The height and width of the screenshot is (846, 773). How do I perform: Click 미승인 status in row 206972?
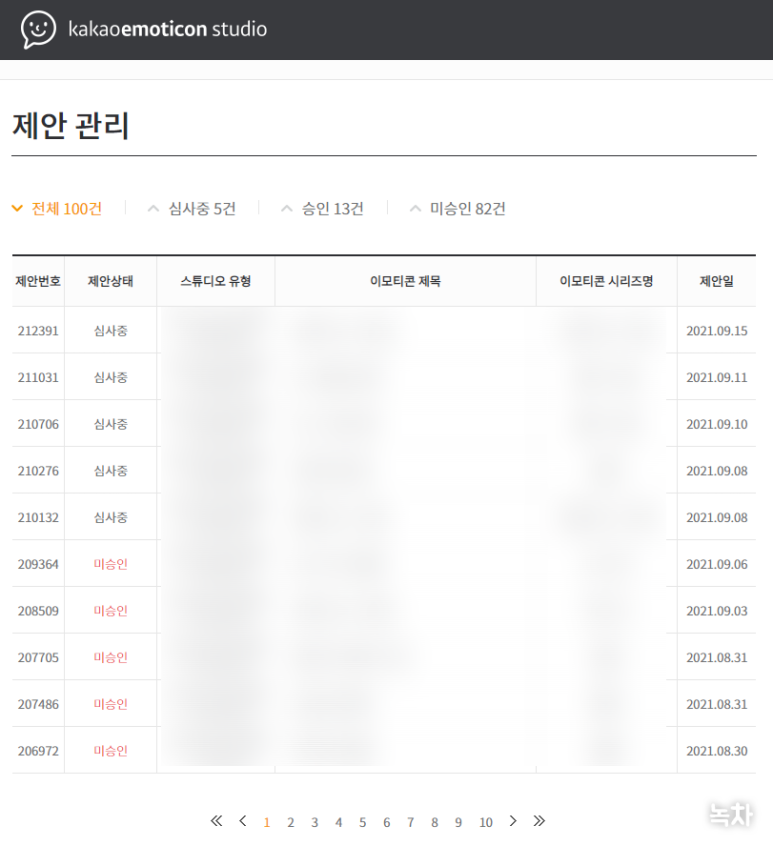pos(111,751)
